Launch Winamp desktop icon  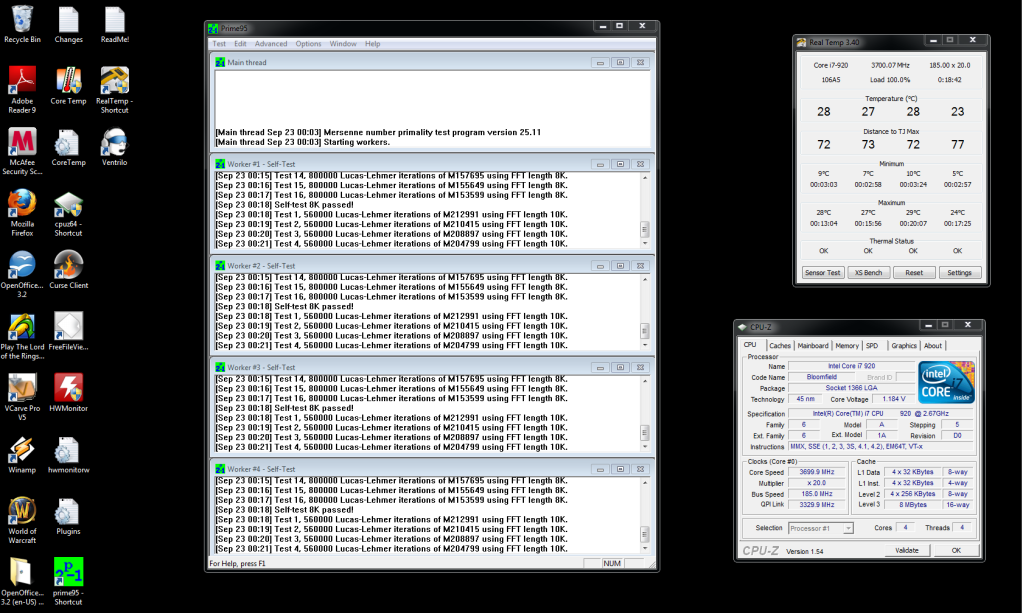tap(22, 454)
